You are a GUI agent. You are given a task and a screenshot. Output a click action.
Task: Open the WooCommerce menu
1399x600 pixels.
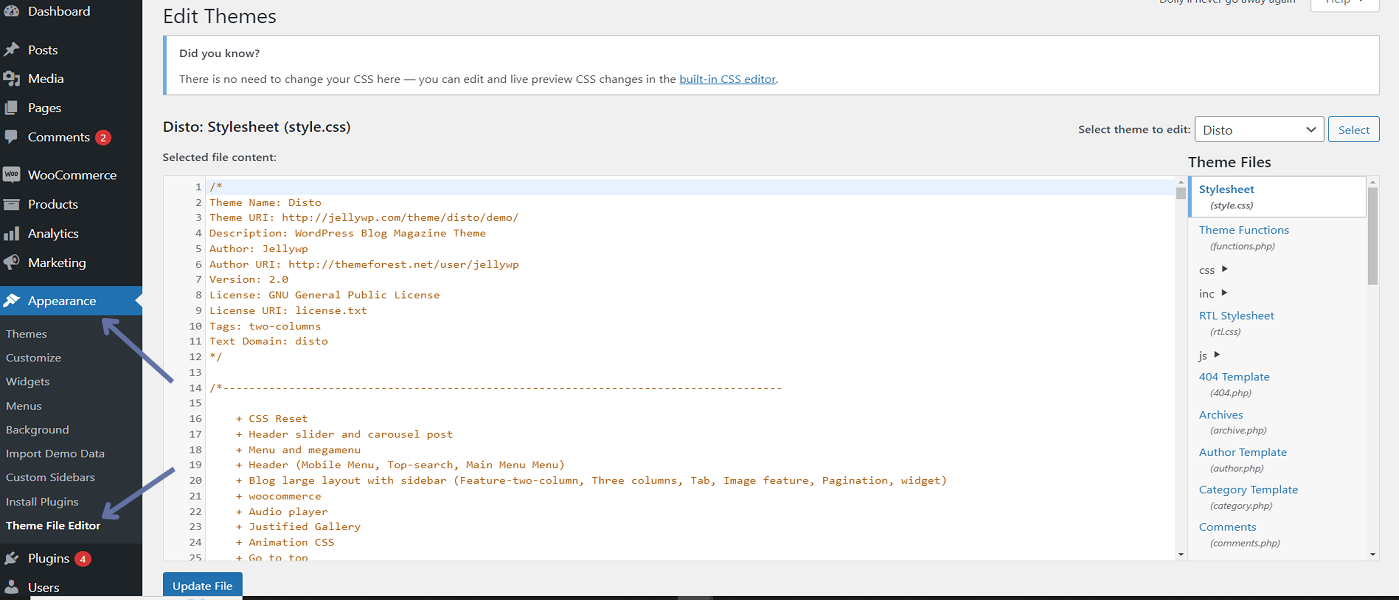[71, 175]
